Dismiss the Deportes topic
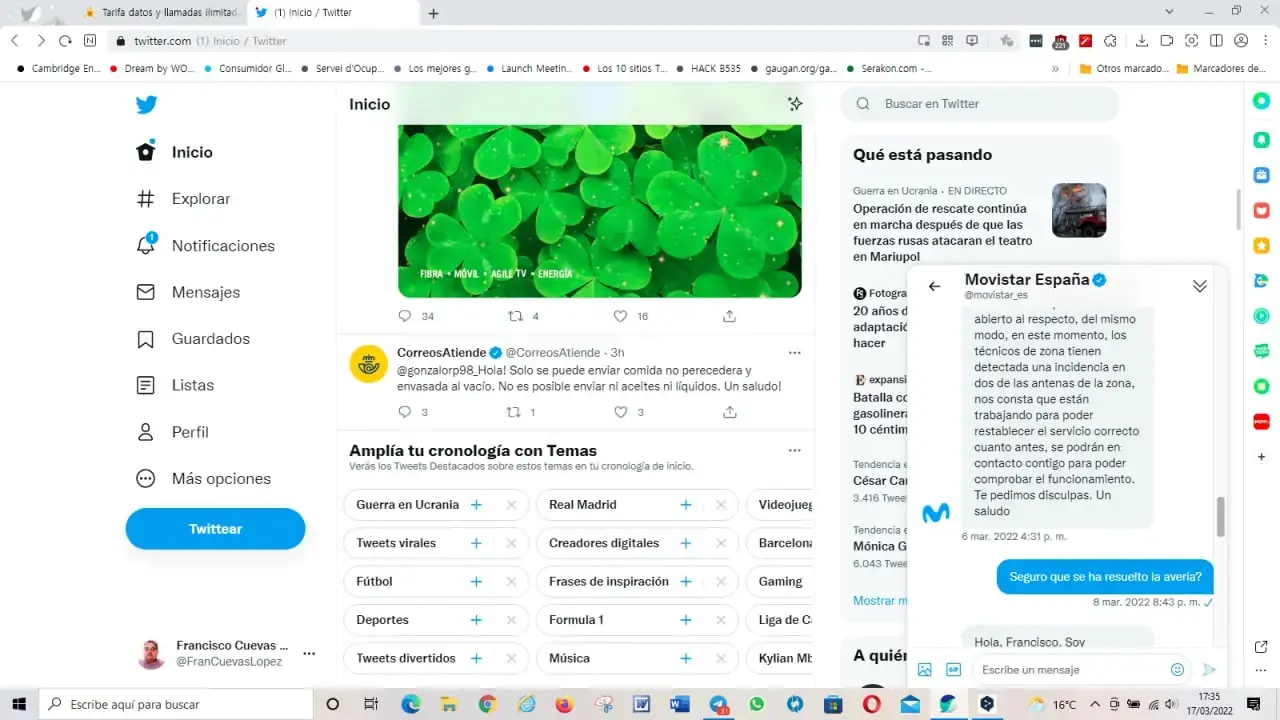 point(512,620)
